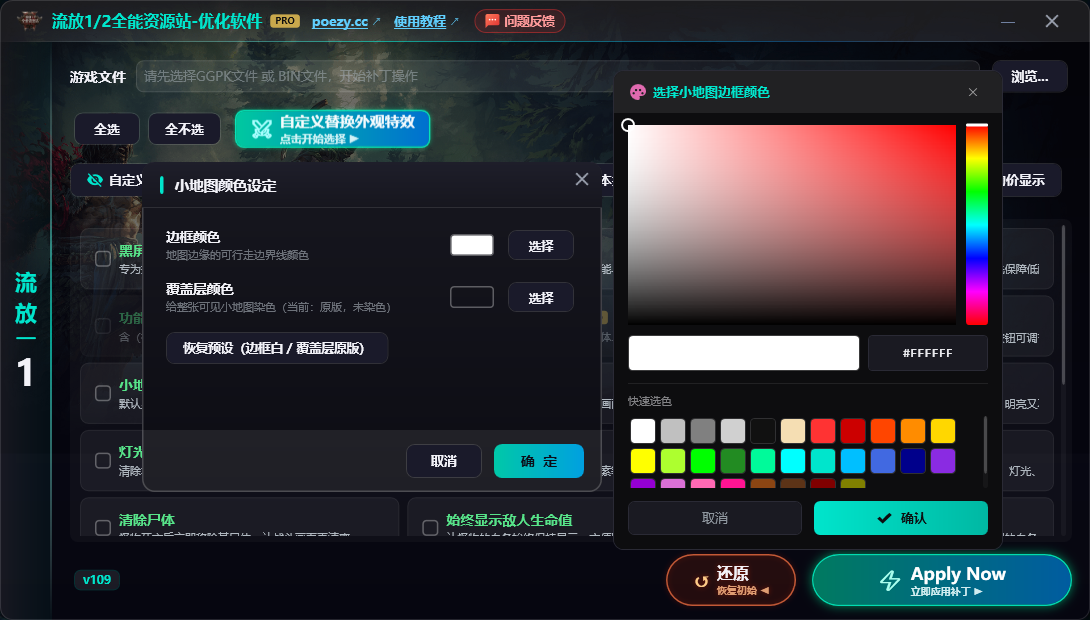Viewport: 1090px width, 620px height.
Task: Click the rainbow hue slider
Action: pos(977,224)
